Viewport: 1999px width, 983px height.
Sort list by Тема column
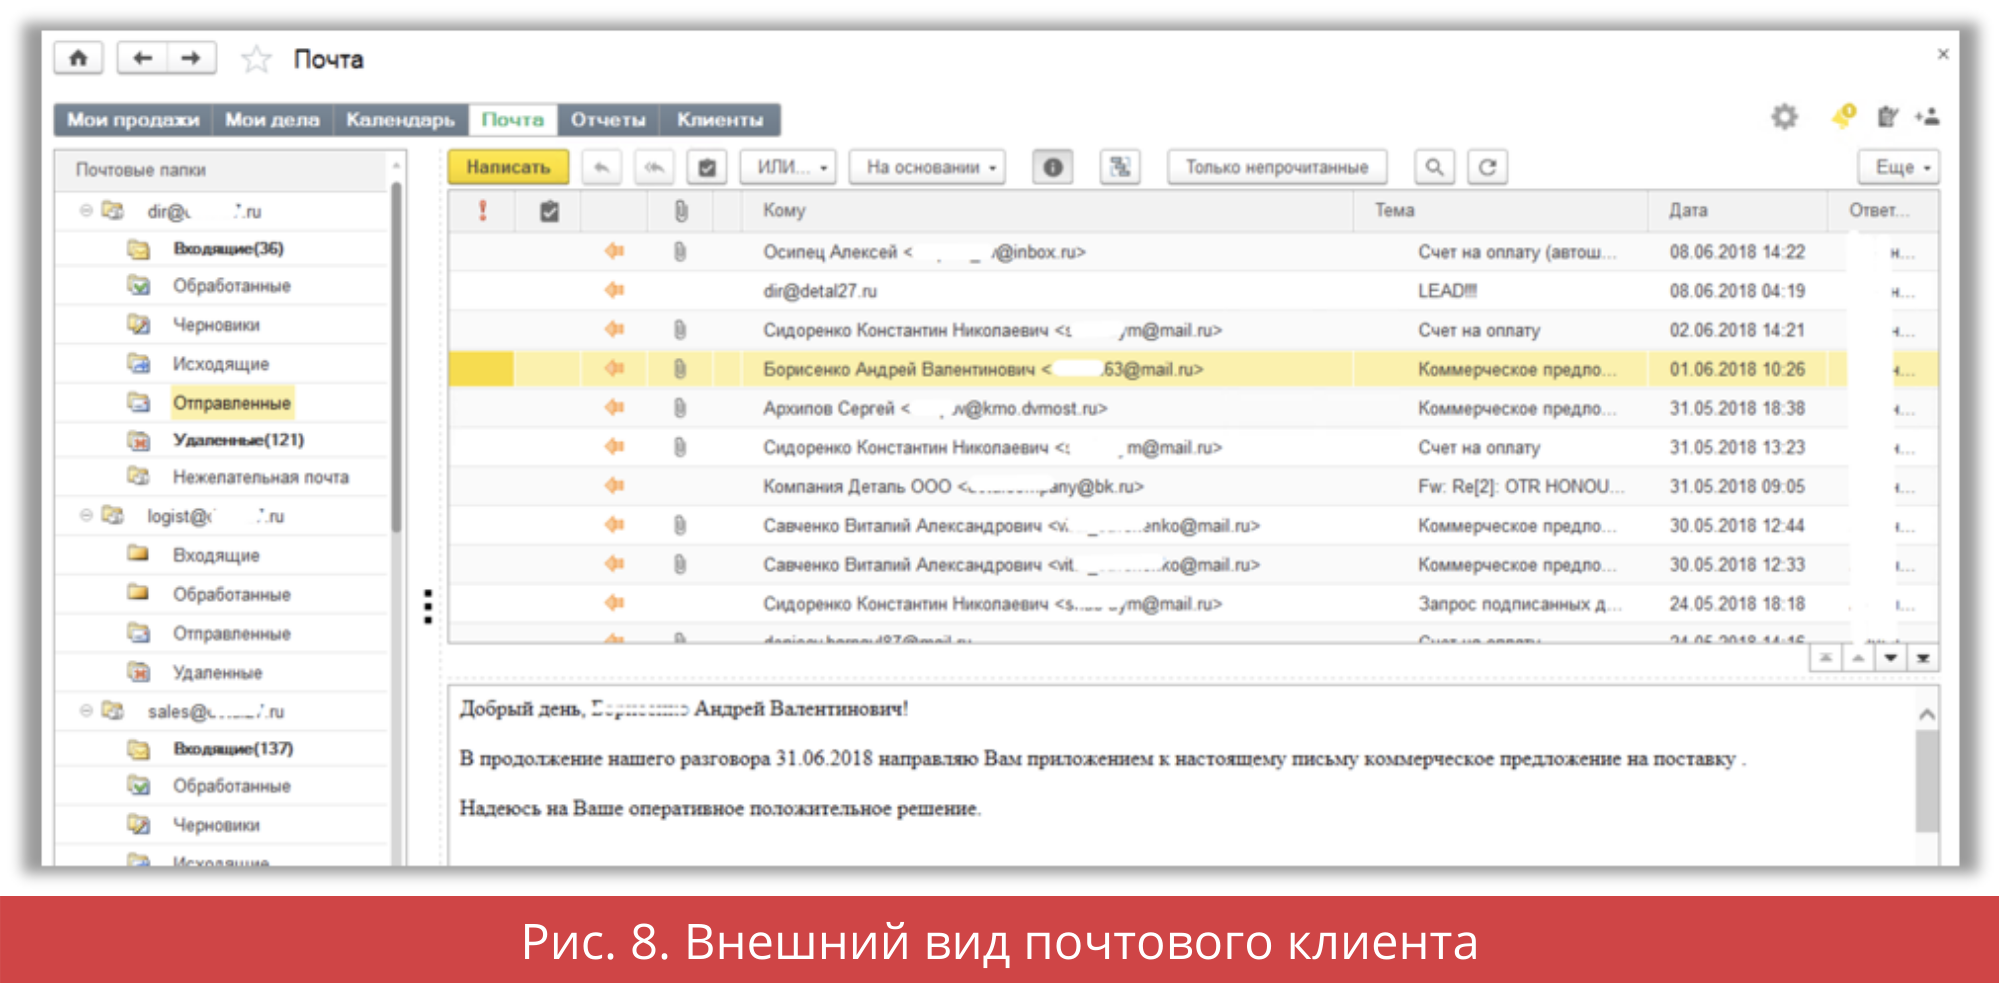(x=1500, y=210)
